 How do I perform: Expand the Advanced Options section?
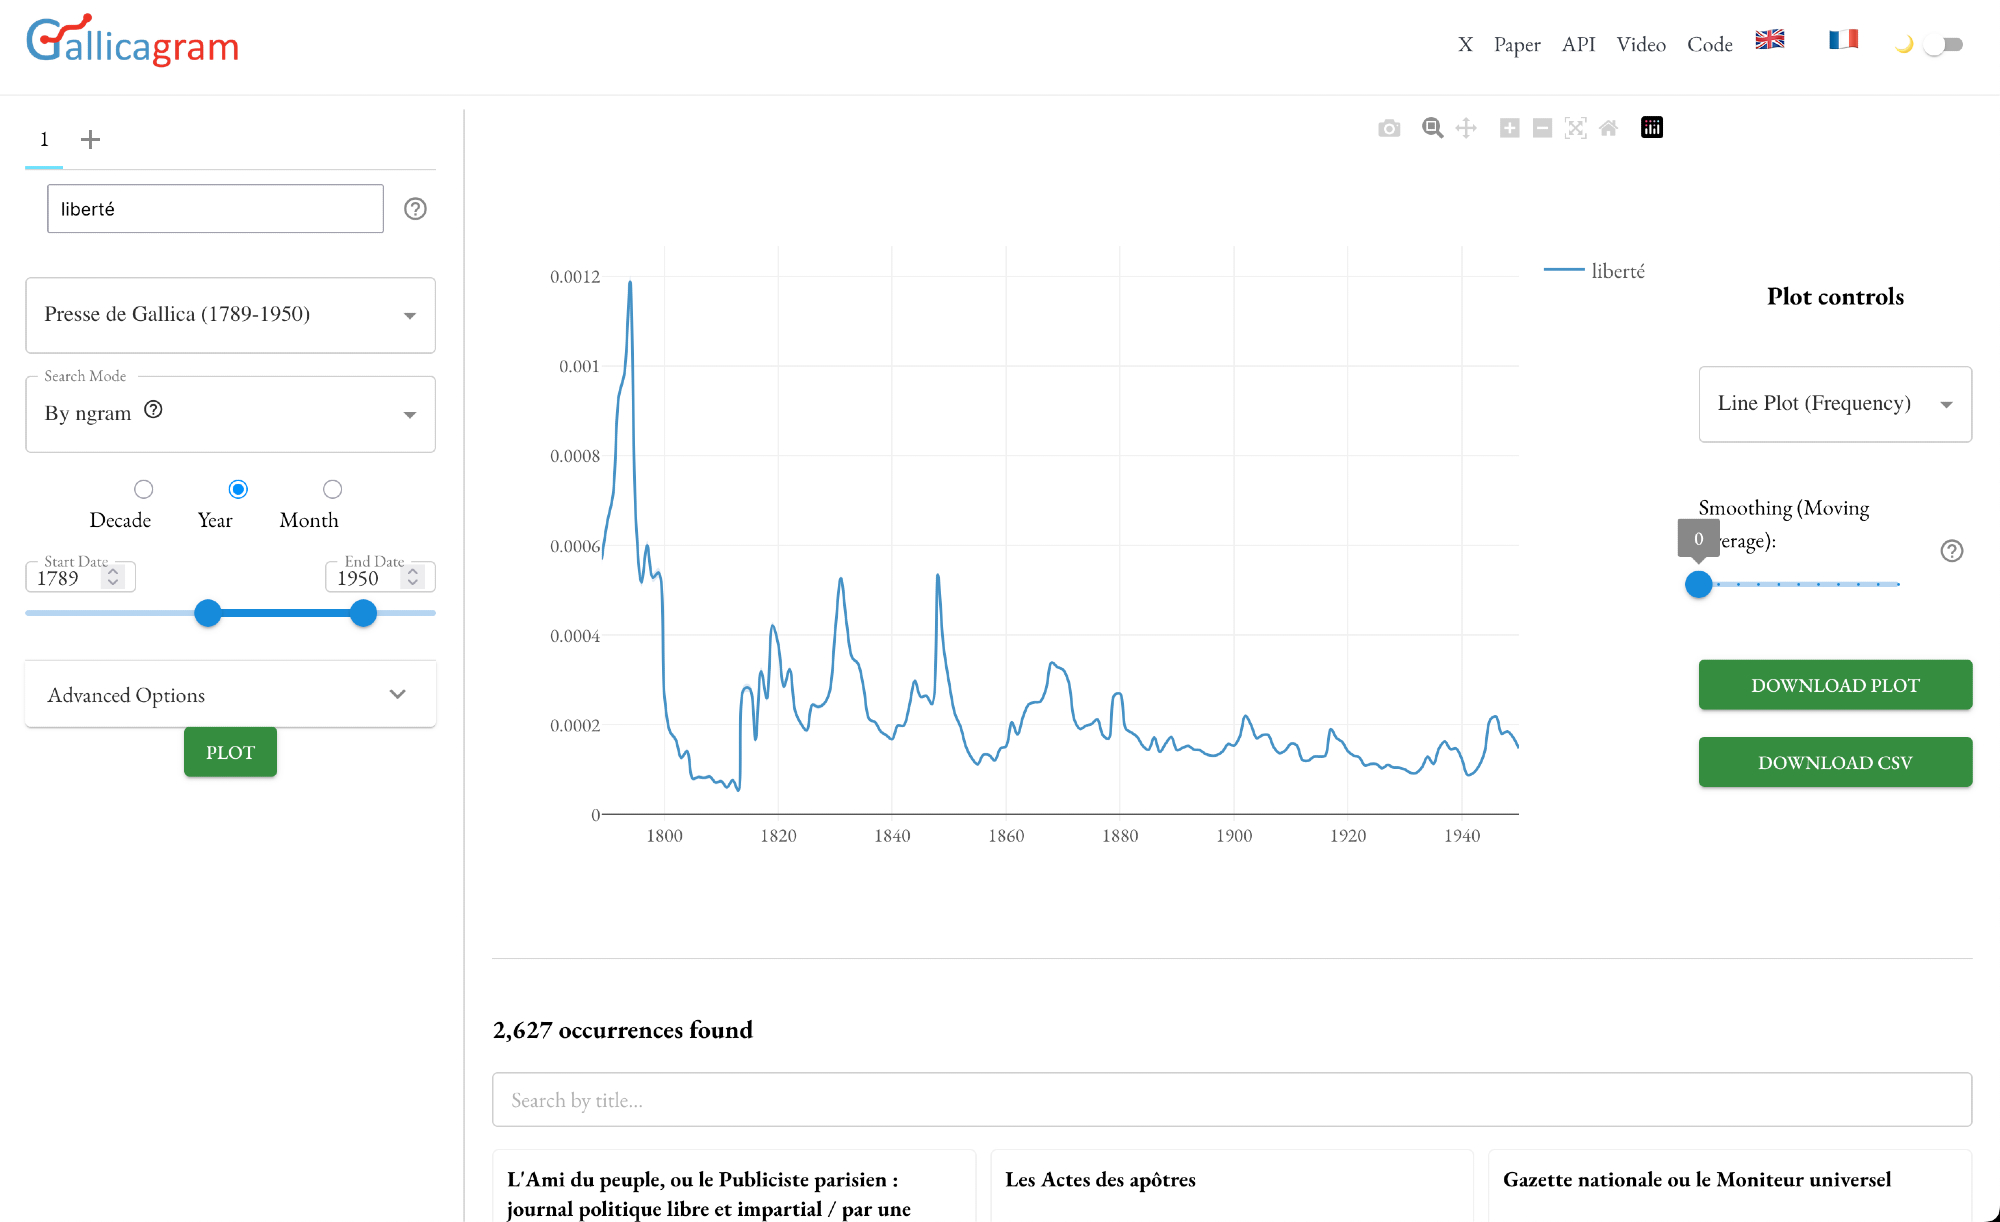pyautogui.click(x=230, y=694)
